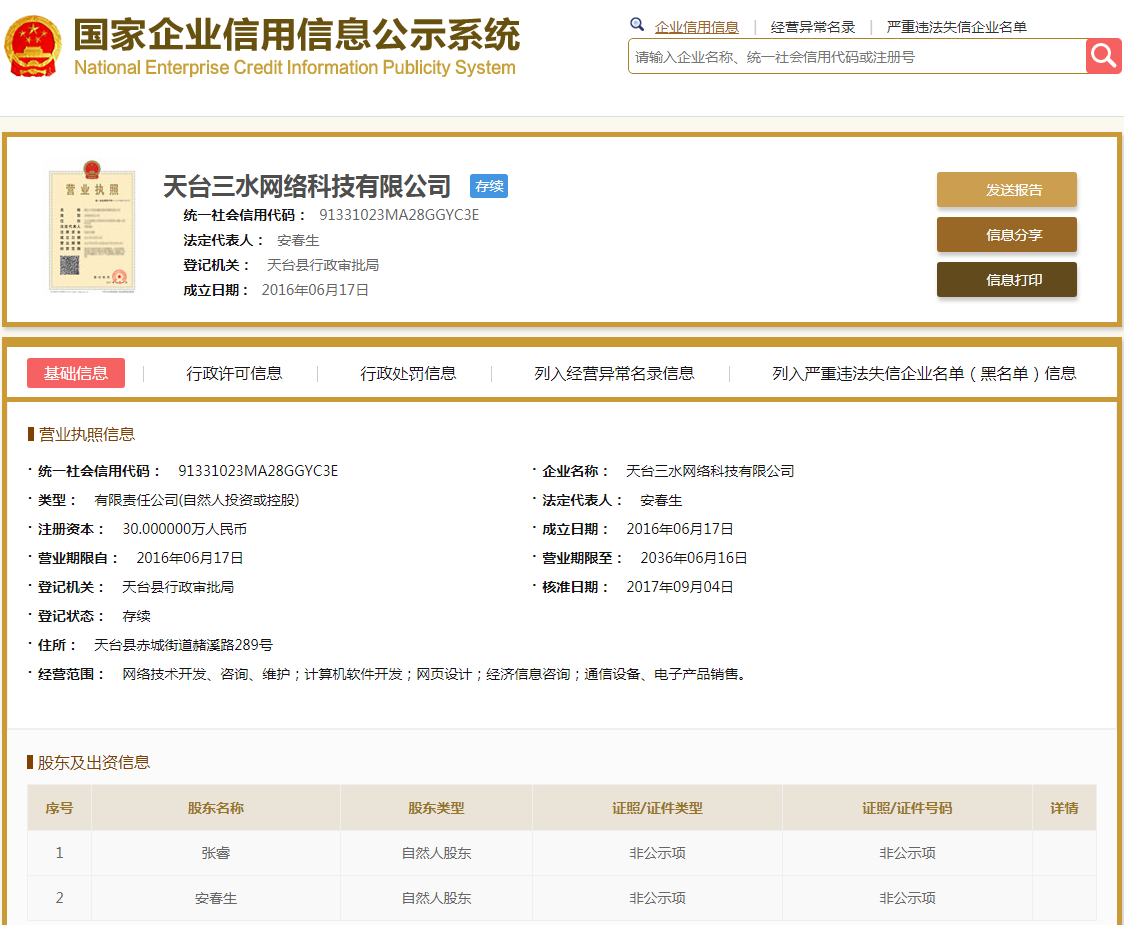Go to the 列入经营异常名录信息 tab
This screenshot has width=1124, height=925.
[x=614, y=373]
